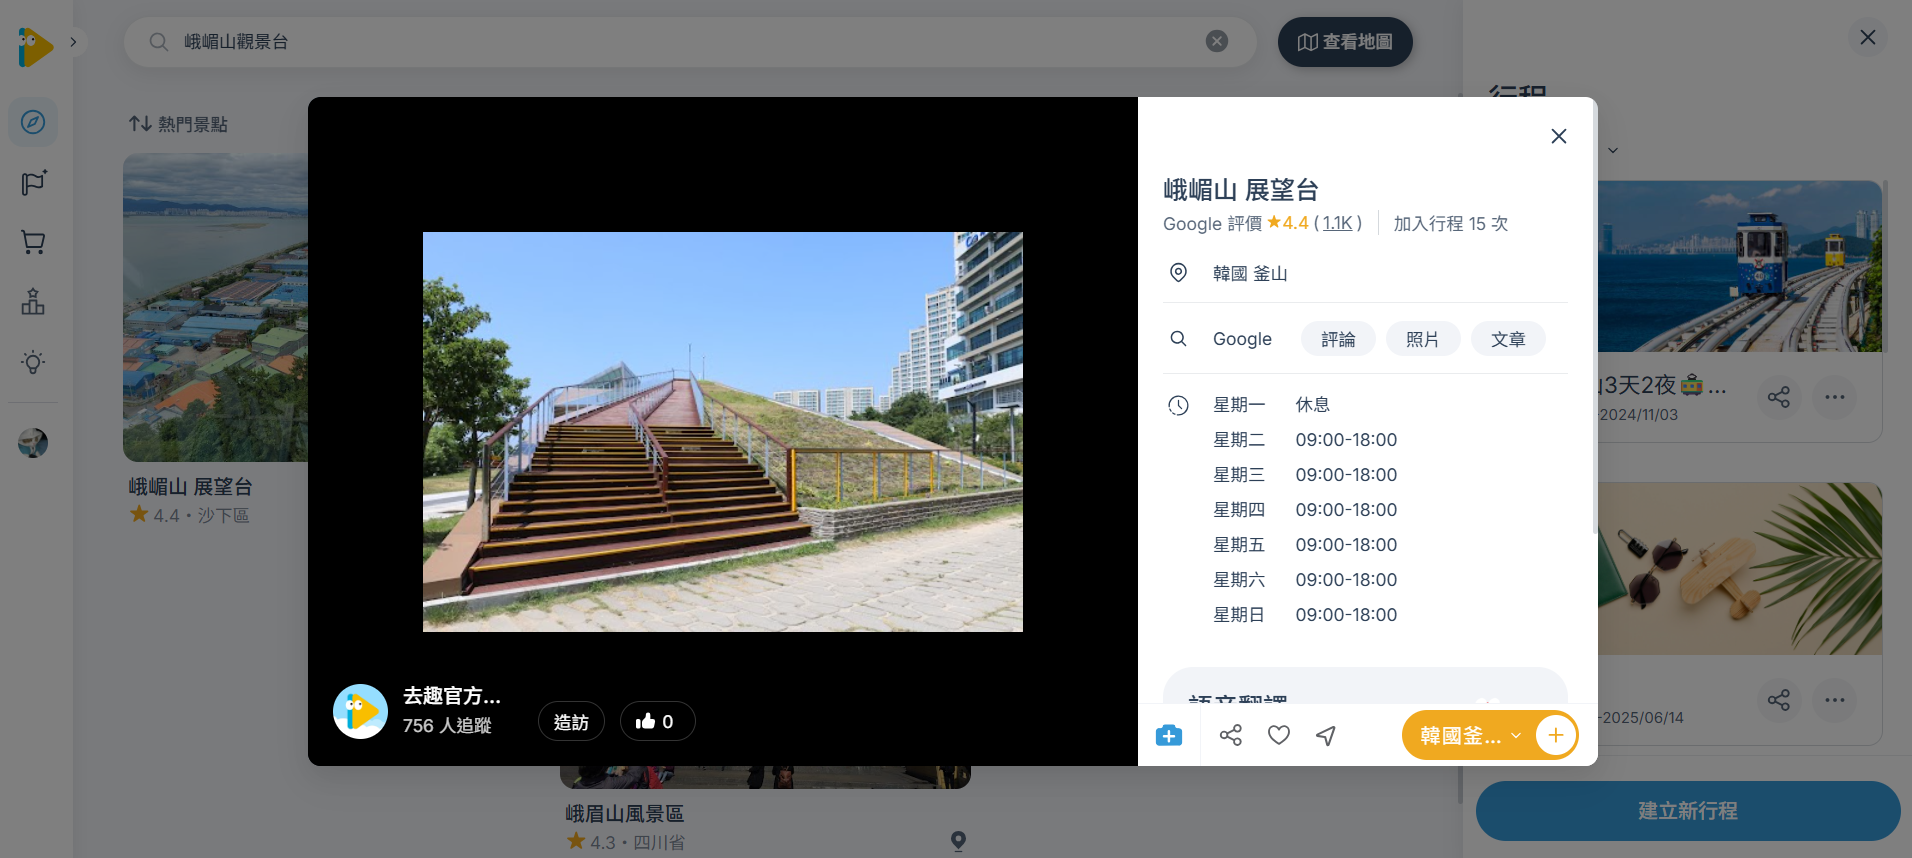The width and height of the screenshot is (1912, 858).
Task: Expand the chevron dropdown in trip panel
Action: 1613,151
